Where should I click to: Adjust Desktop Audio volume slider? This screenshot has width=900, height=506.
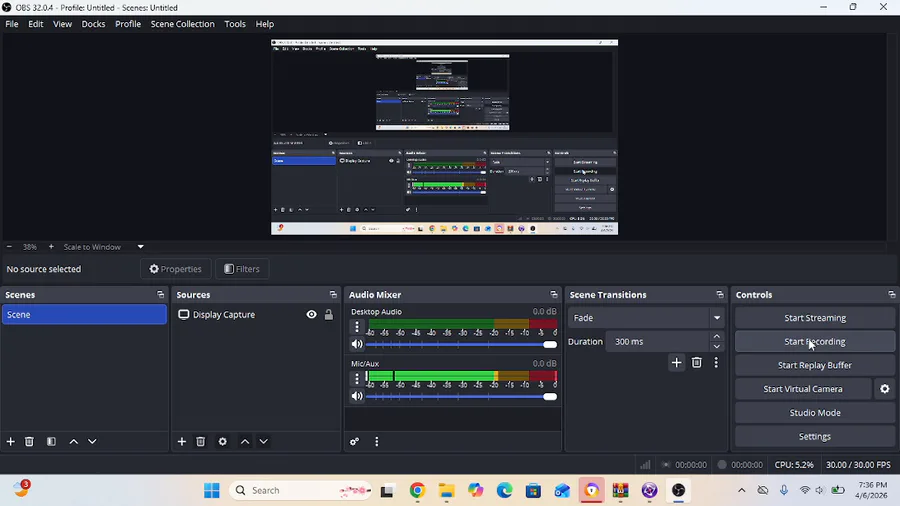tap(461, 344)
